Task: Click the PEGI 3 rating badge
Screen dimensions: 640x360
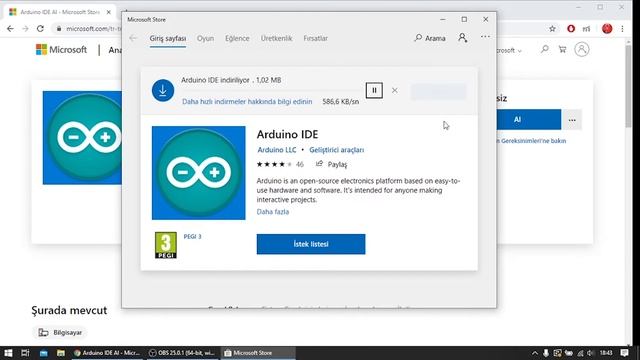Action: tap(166, 245)
